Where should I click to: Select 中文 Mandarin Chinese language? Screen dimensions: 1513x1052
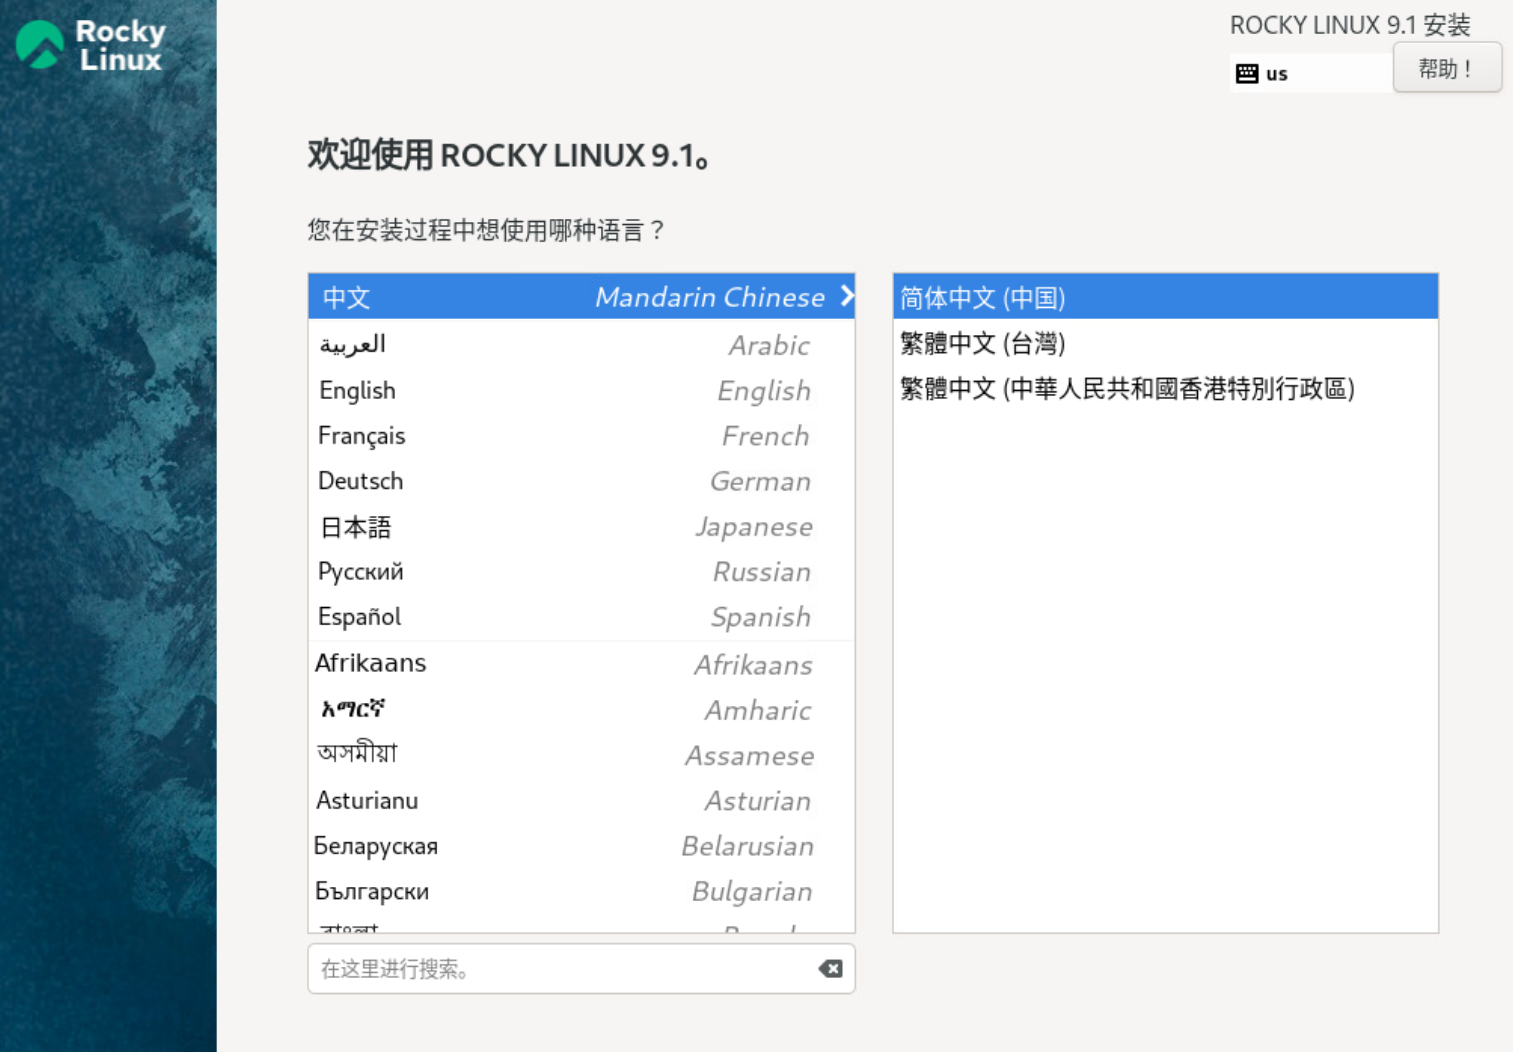coord(581,296)
